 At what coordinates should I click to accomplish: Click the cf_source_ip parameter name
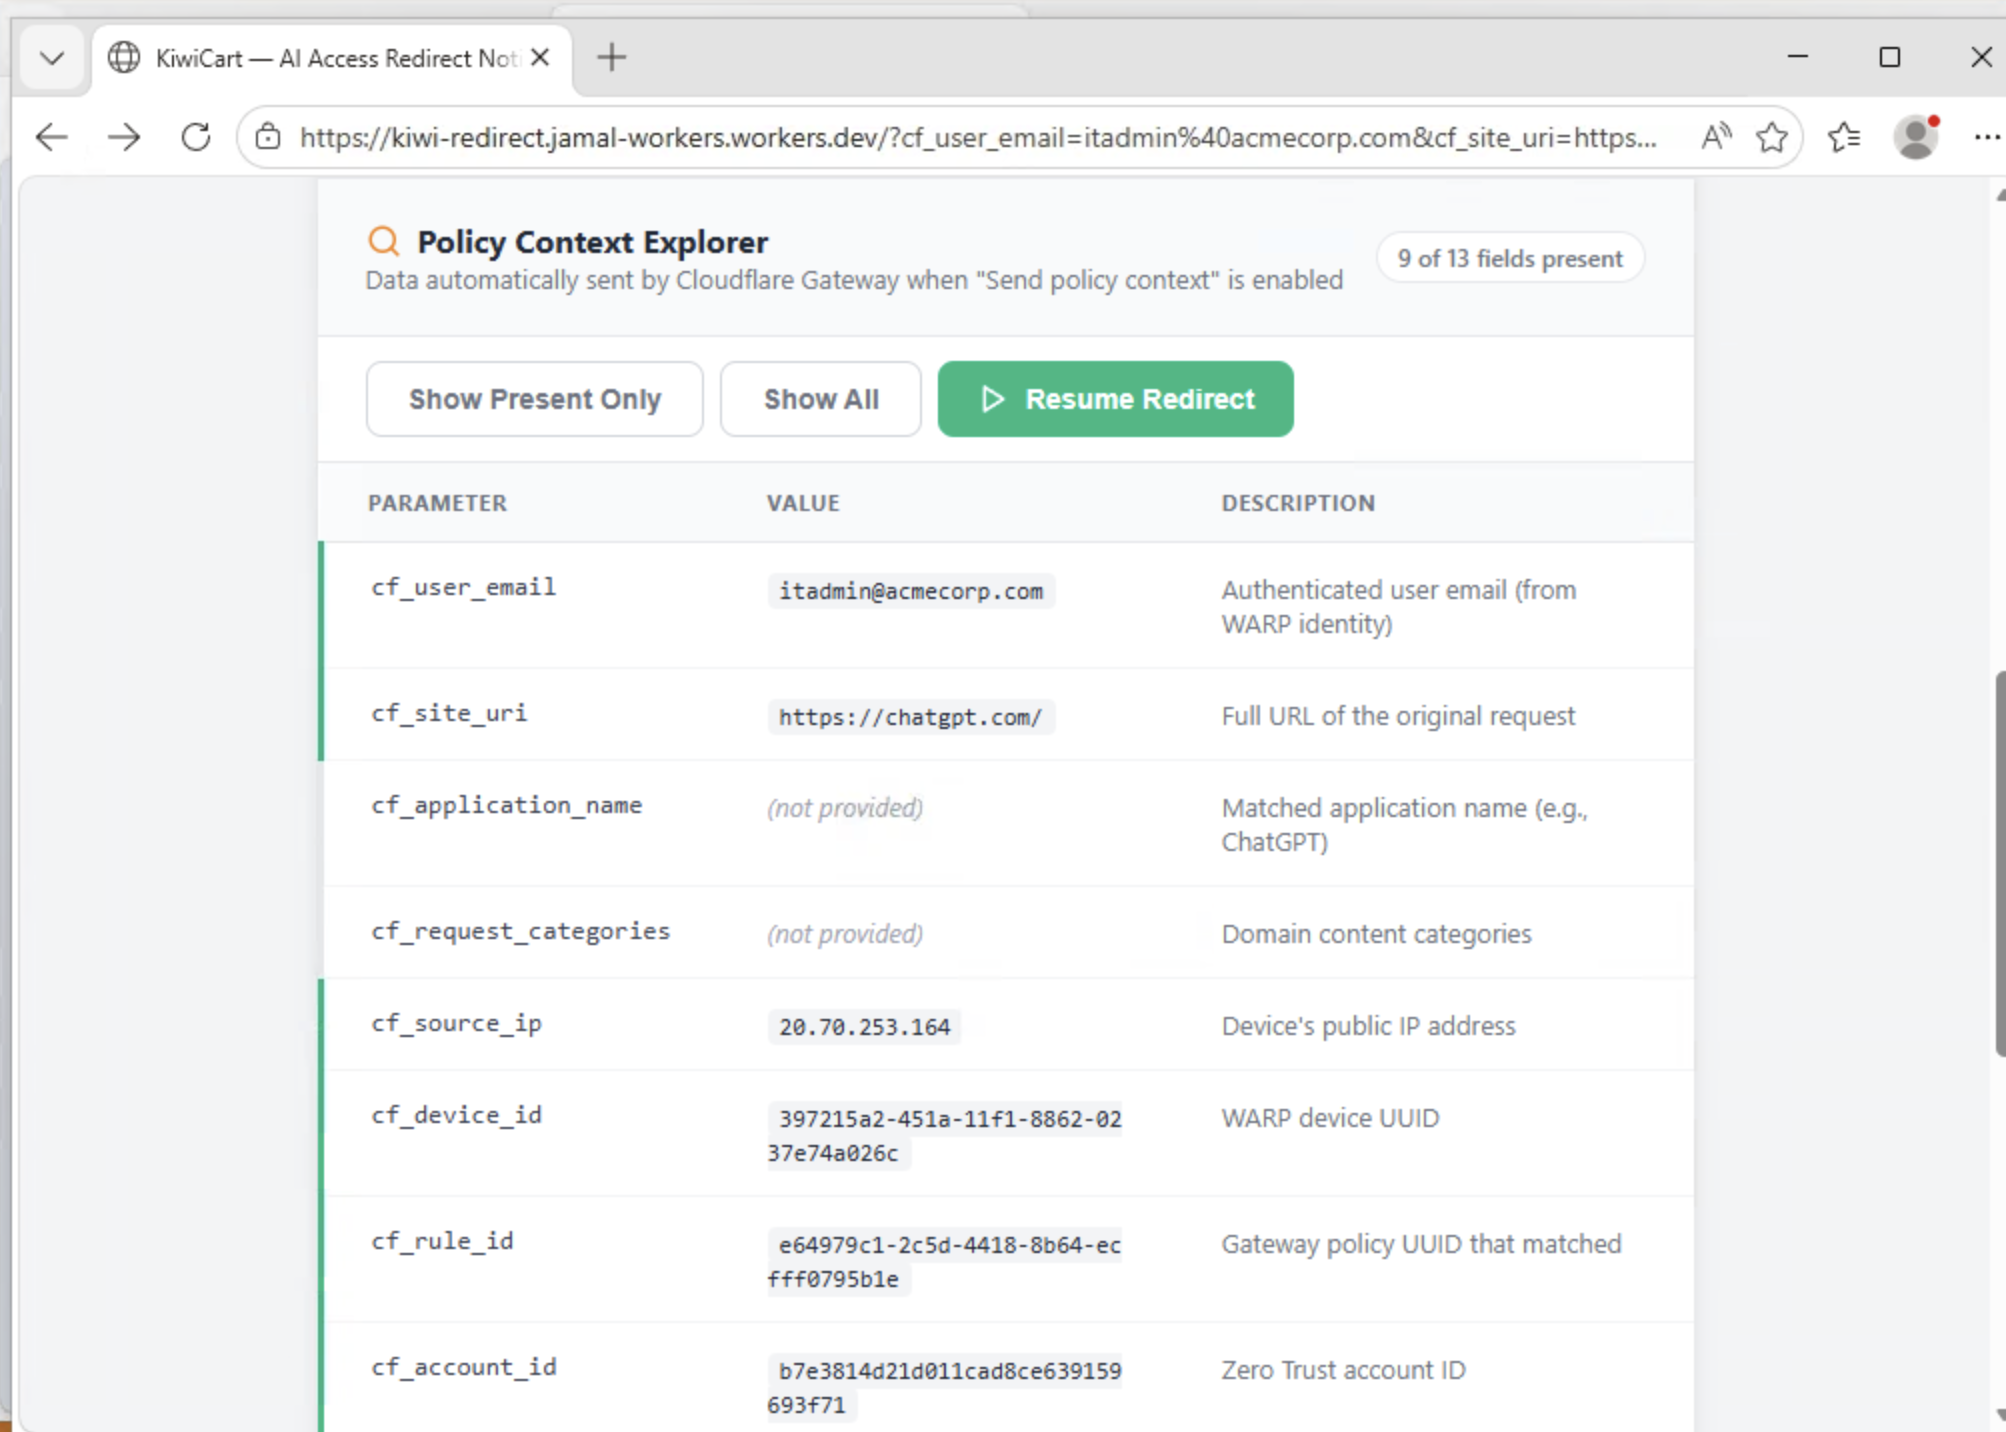point(456,1023)
